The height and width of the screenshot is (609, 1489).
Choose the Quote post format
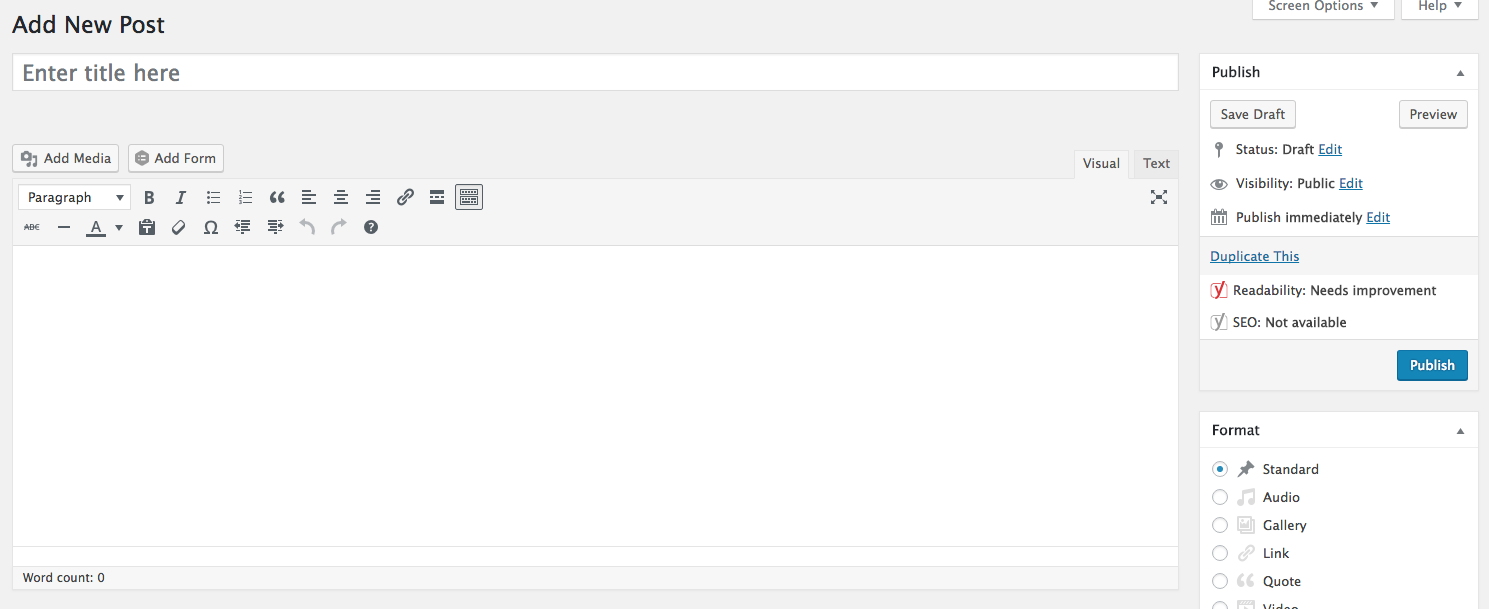[1220, 581]
